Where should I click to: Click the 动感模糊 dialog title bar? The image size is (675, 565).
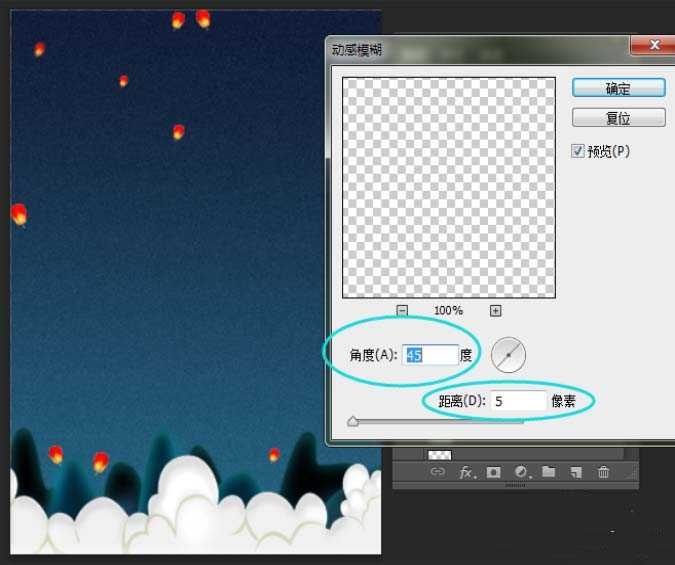click(470, 47)
